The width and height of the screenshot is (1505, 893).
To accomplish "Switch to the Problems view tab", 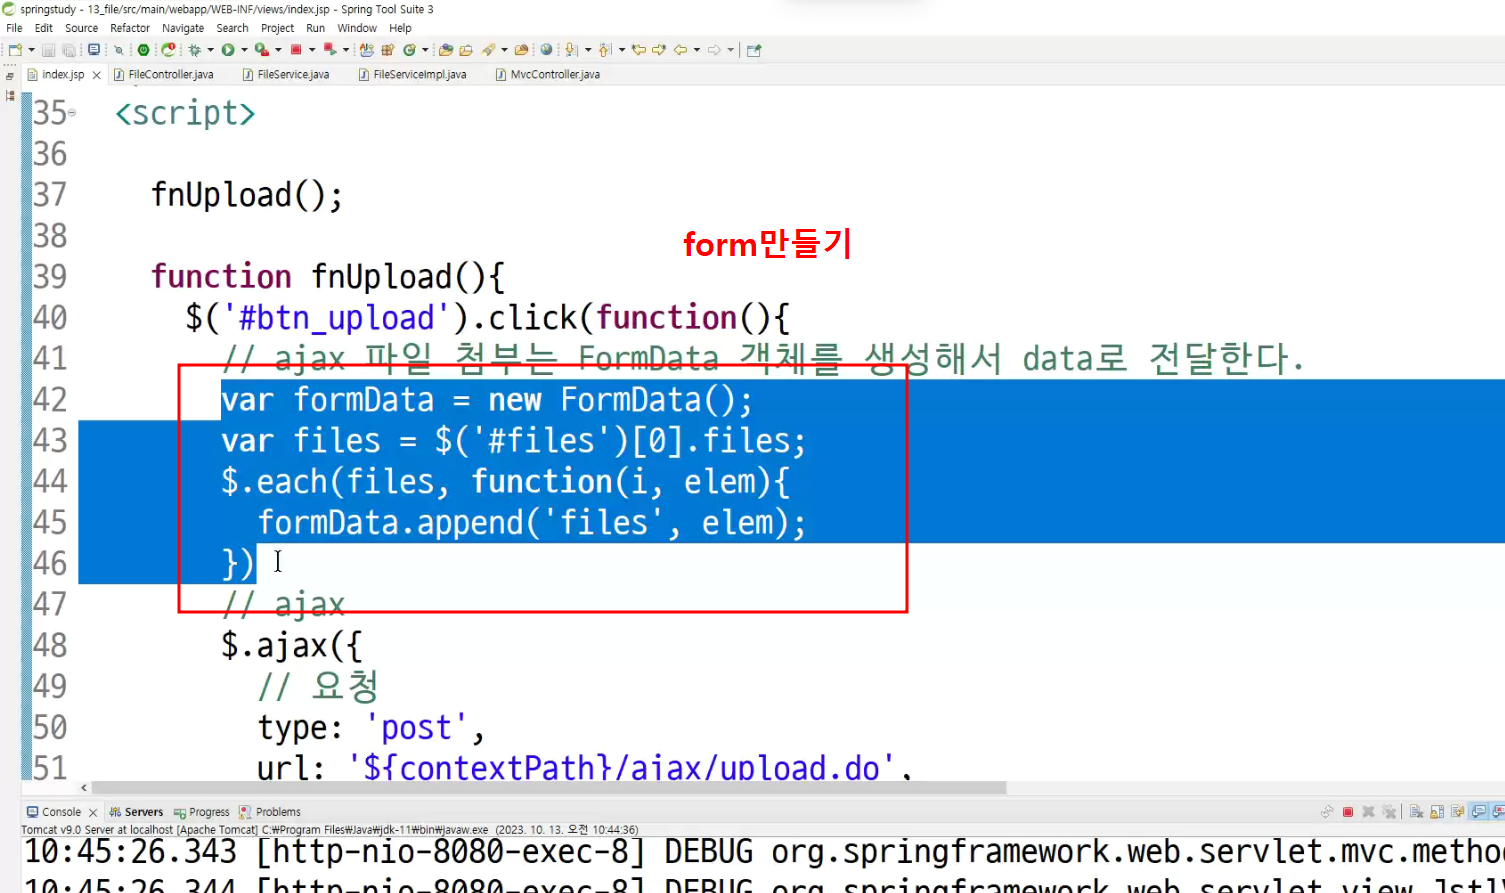I will (270, 812).
